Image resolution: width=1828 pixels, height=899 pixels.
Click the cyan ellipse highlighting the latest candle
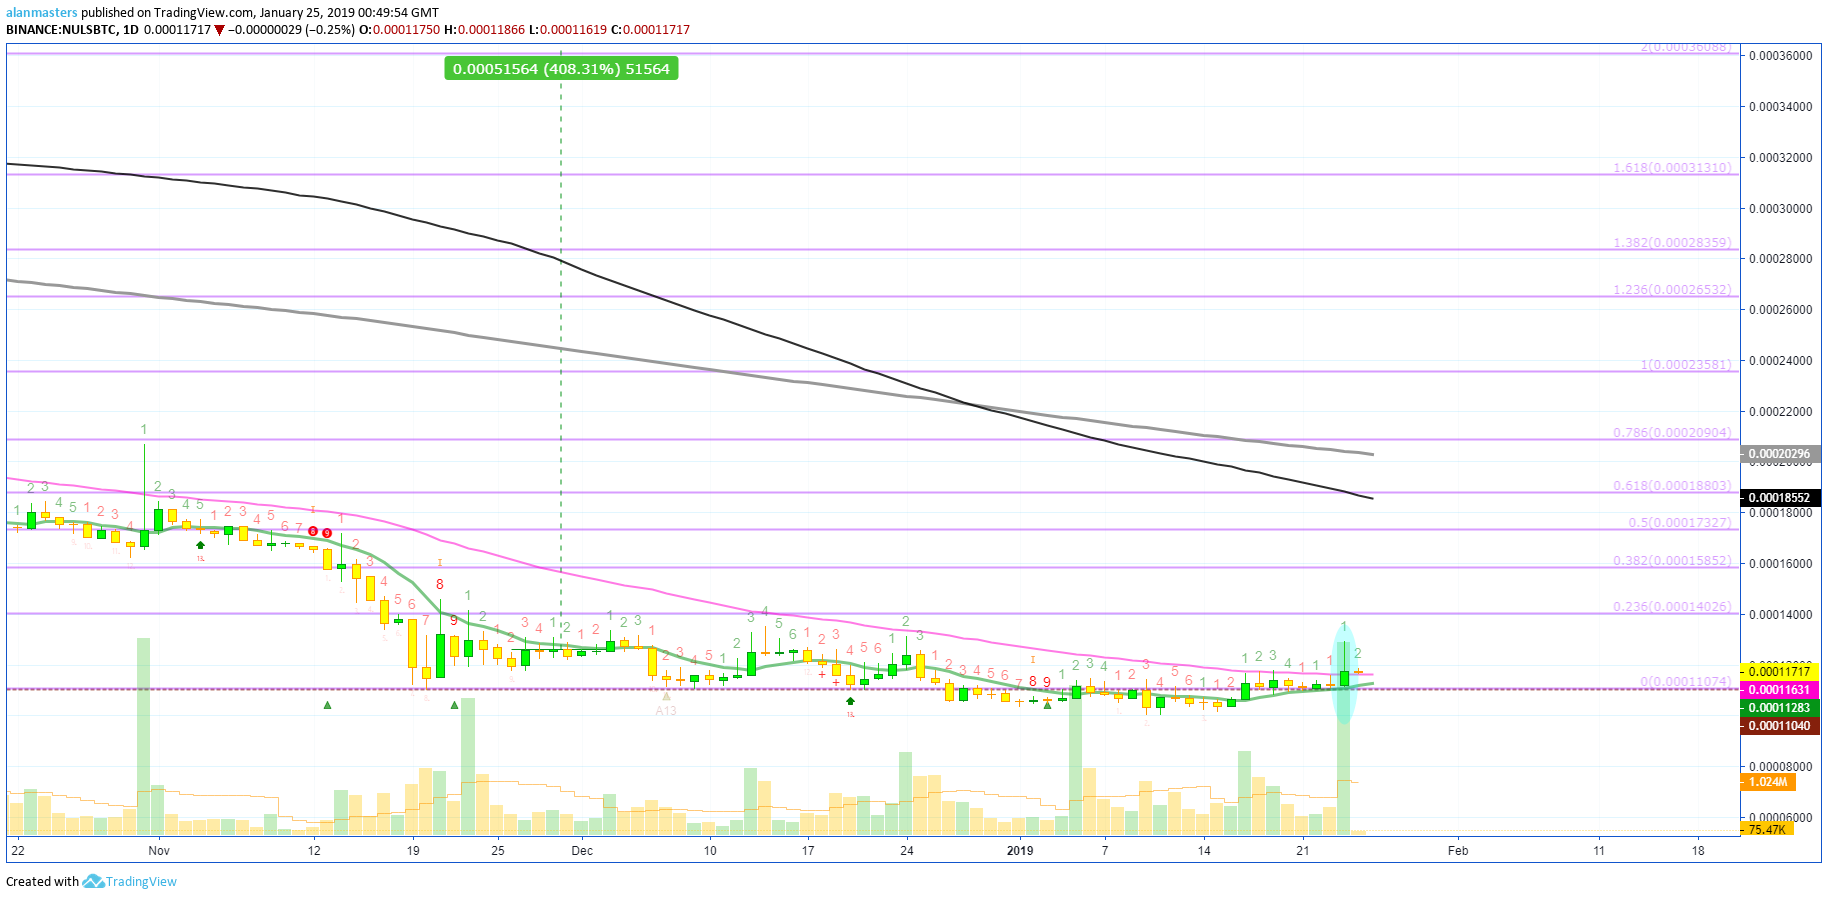click(1344, 672)
